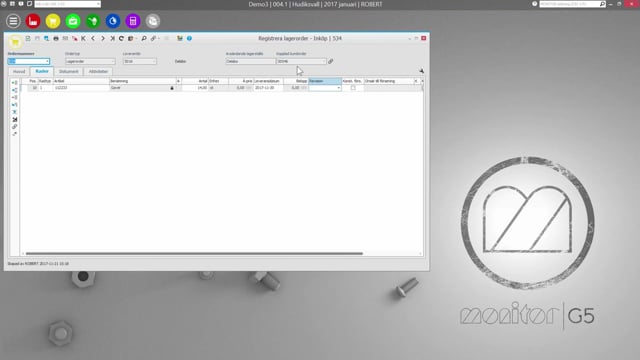Go to next record arrow
The image size is (640, 360).
tap(103, 38)
